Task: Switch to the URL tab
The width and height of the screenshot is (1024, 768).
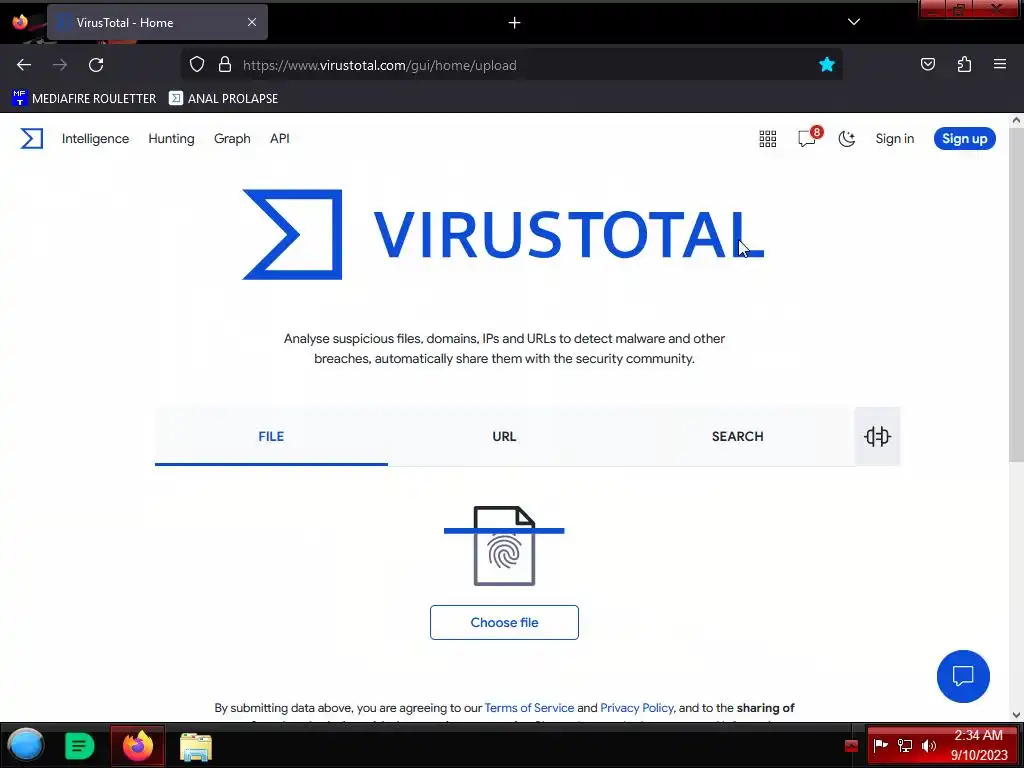Action: [504, 436]
